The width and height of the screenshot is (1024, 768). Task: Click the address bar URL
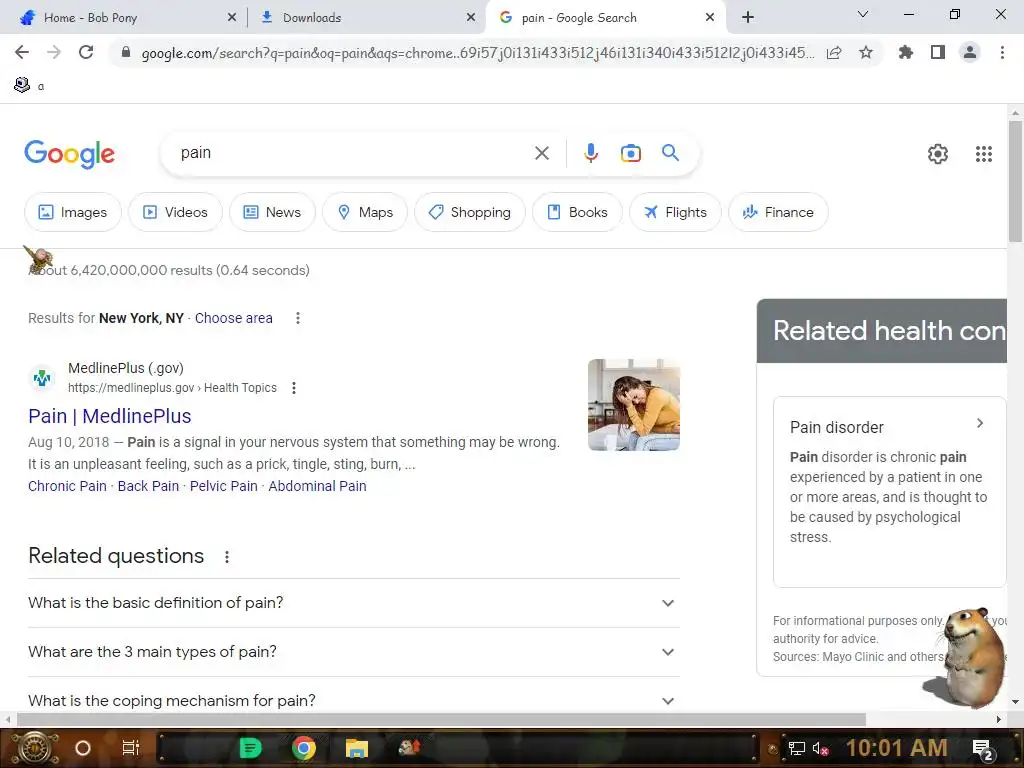(x=477, y=52)
